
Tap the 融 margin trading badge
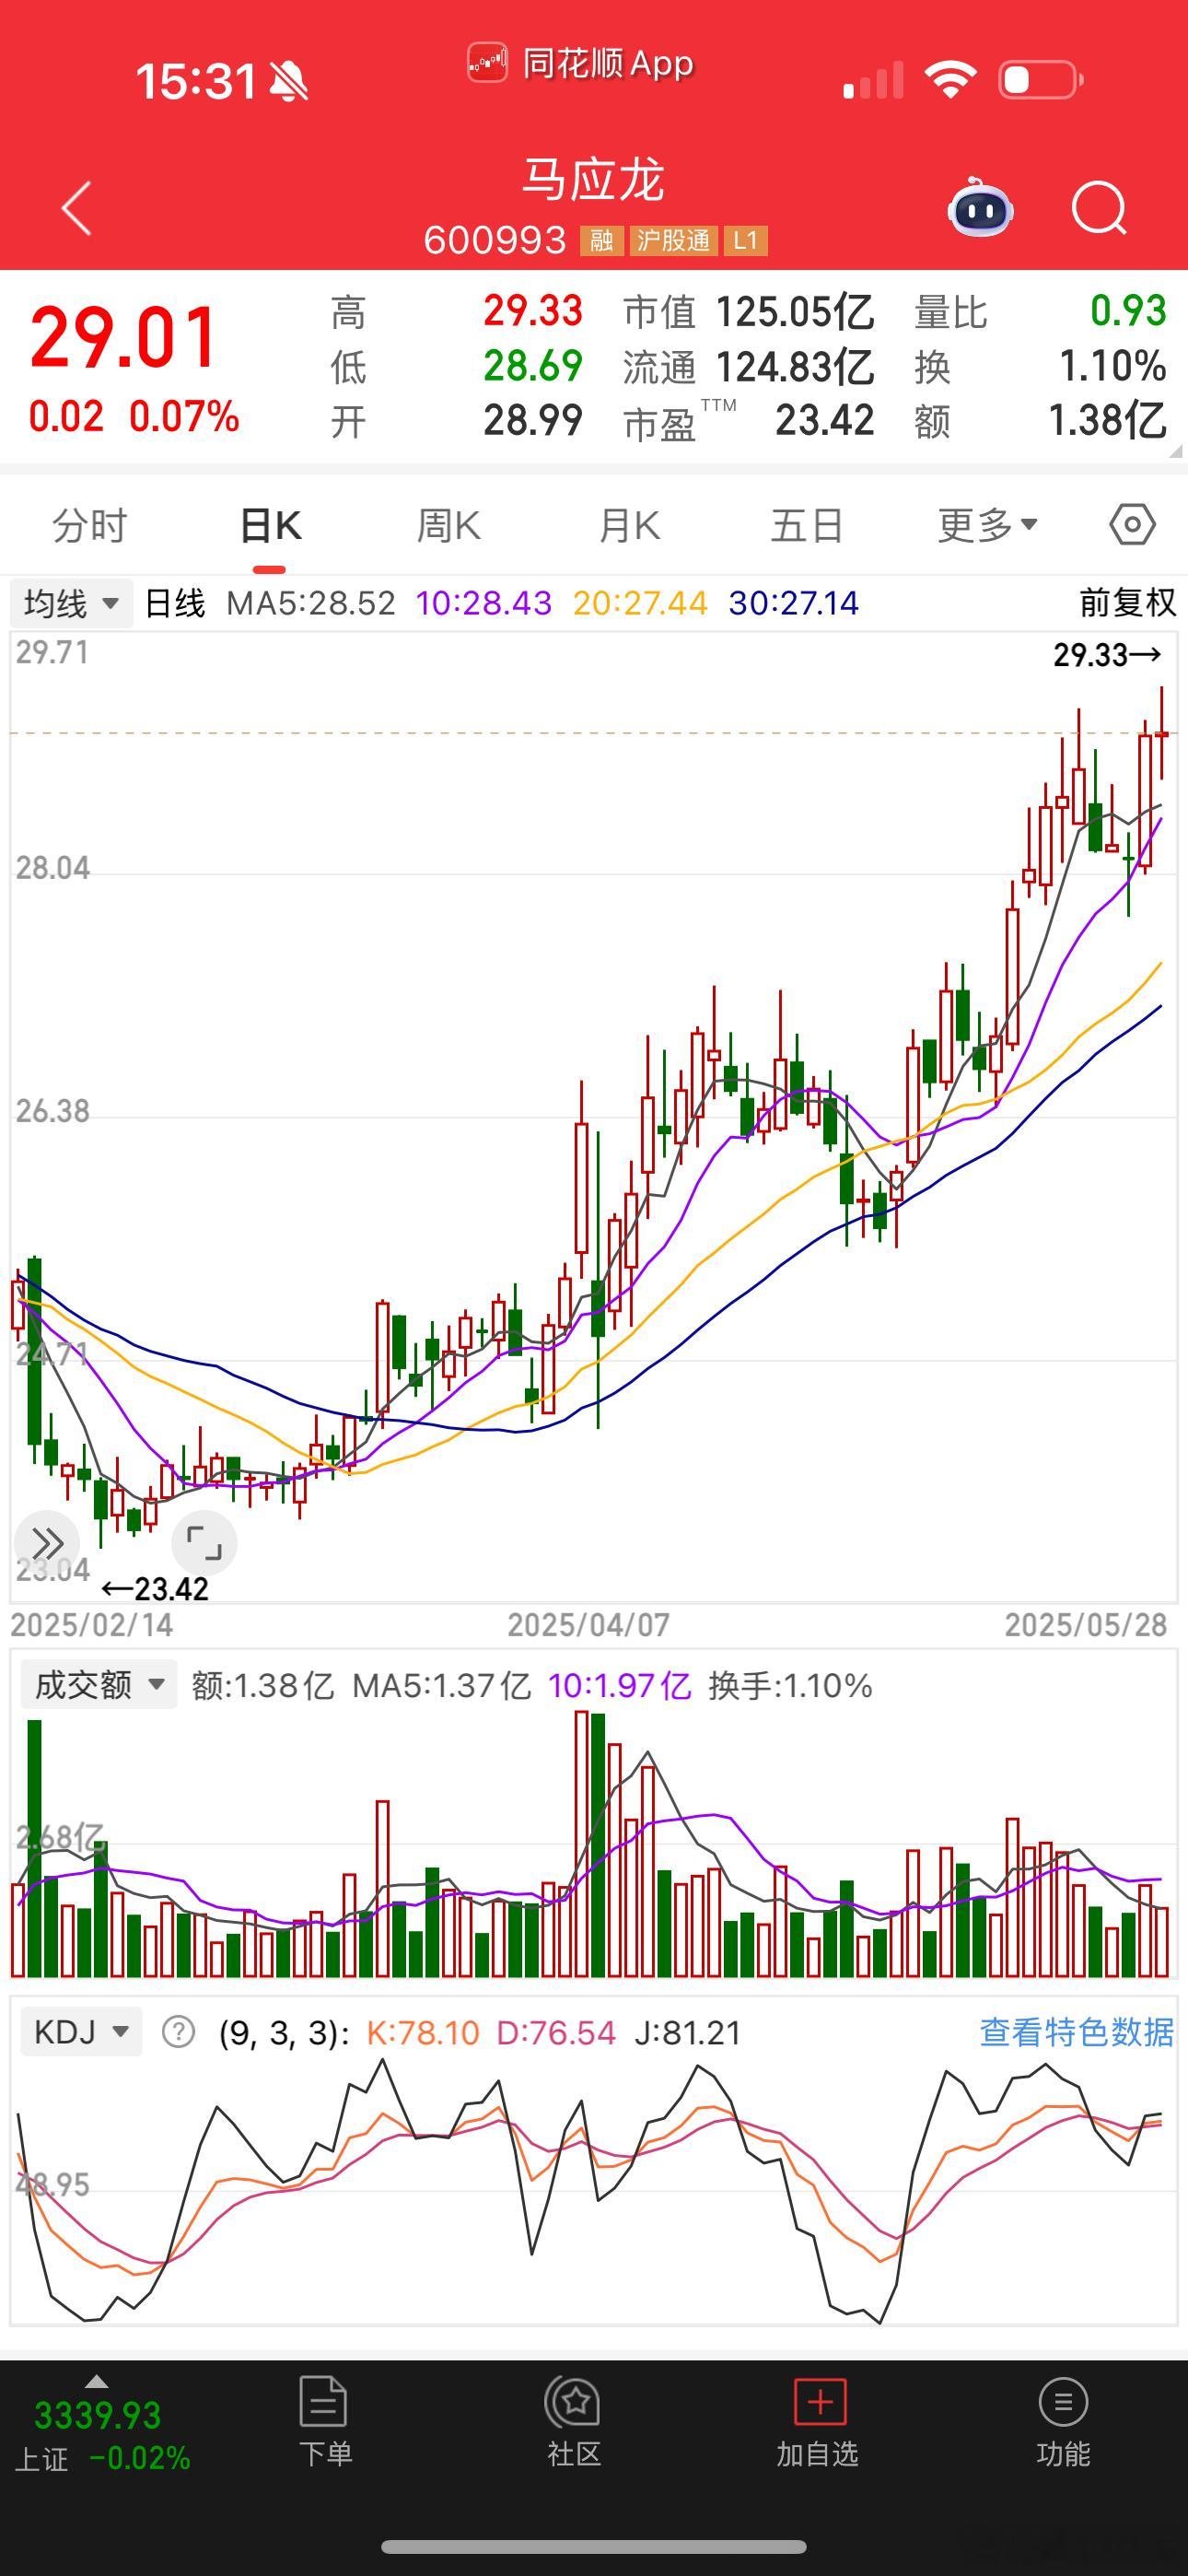601,241
